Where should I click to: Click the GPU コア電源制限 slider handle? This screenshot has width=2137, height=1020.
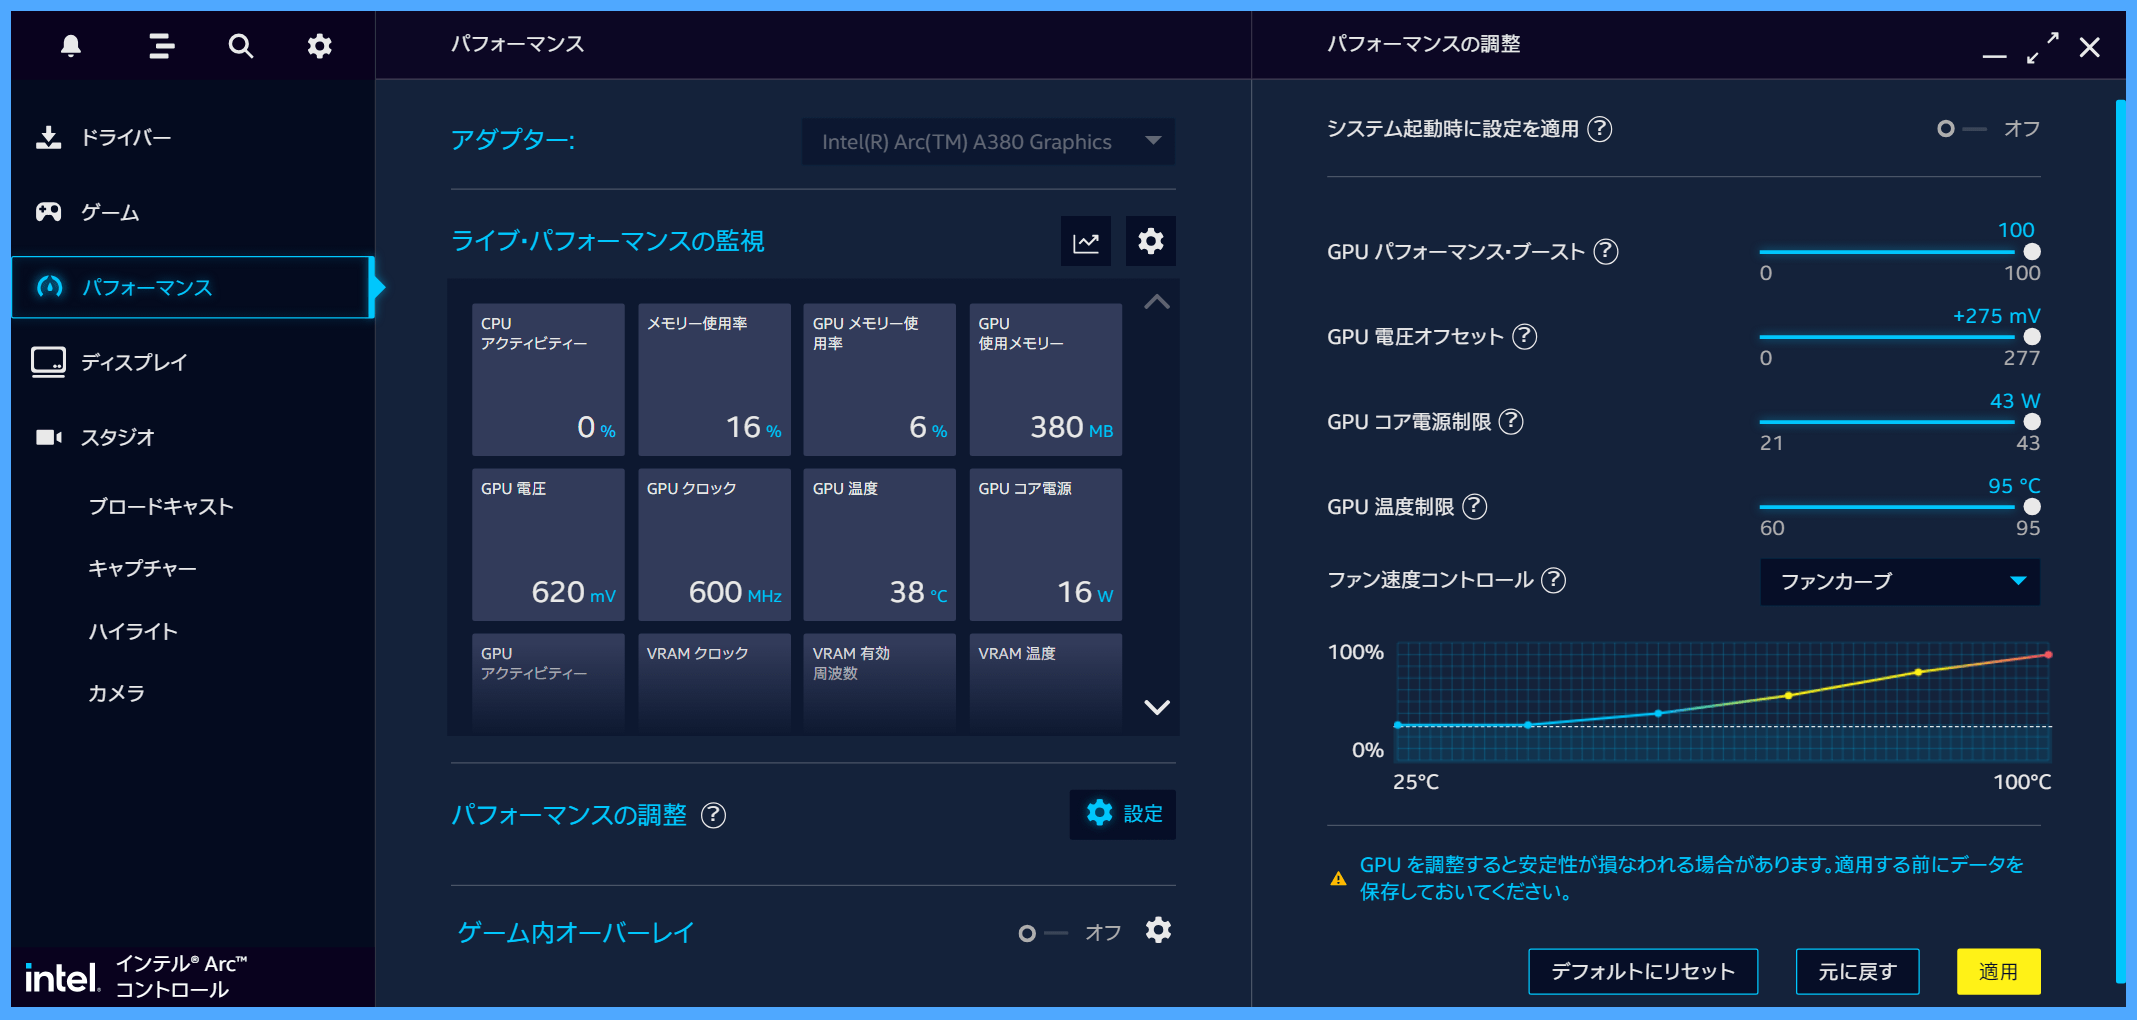(2032, 422)
